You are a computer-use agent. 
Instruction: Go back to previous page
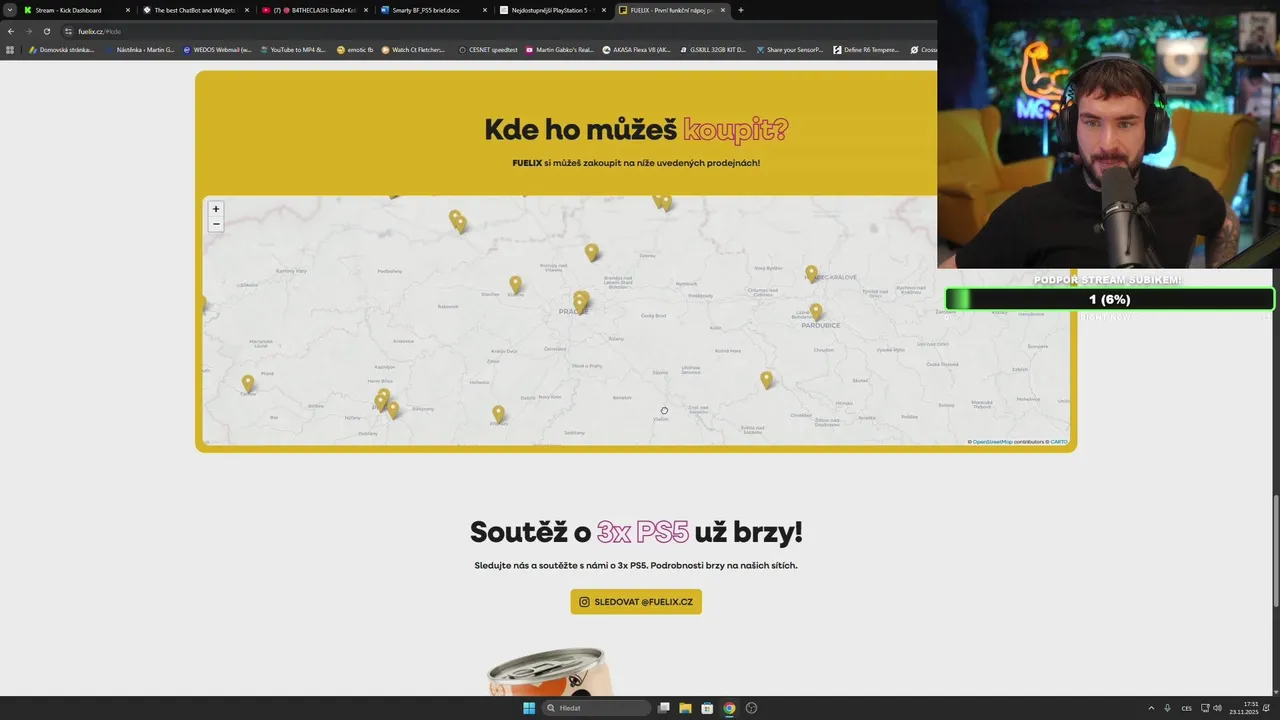(10, 31)
